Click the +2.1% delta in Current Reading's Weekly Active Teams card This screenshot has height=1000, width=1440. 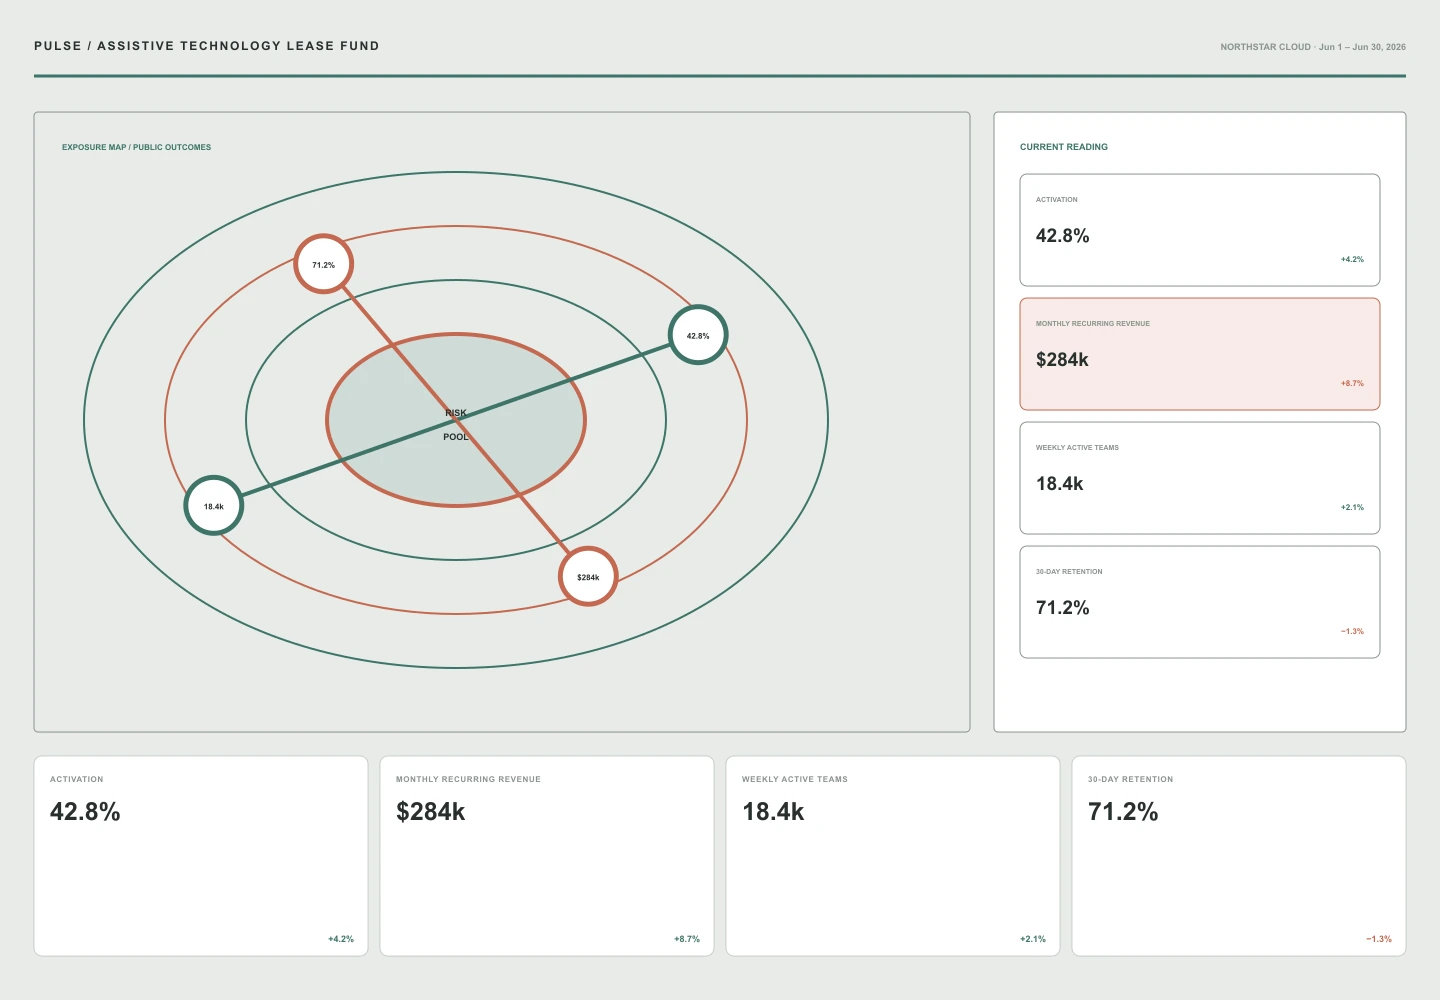point(1352,507)
